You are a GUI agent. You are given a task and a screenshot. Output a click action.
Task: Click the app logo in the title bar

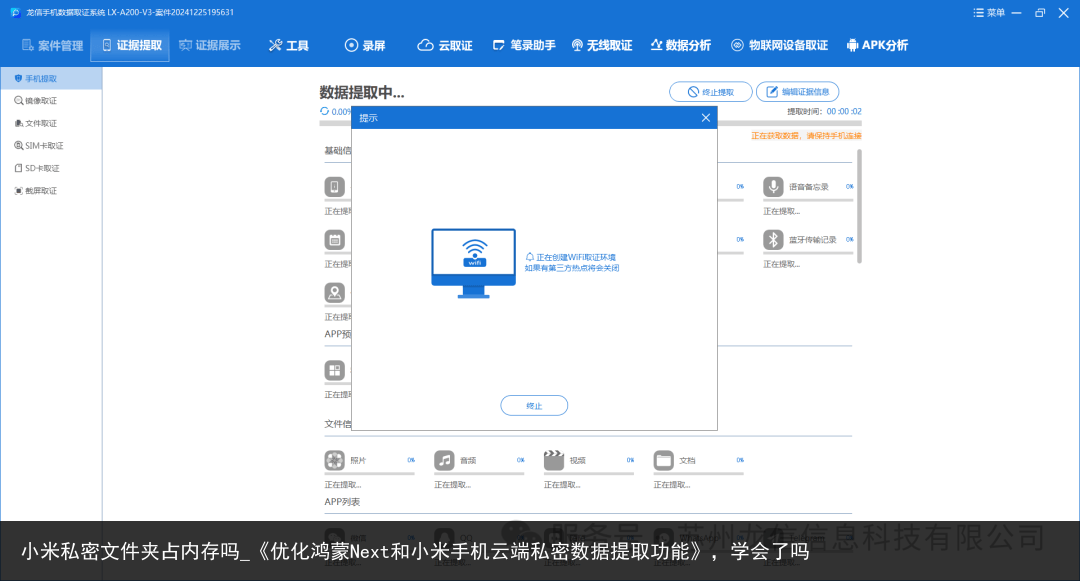point(14,12)
